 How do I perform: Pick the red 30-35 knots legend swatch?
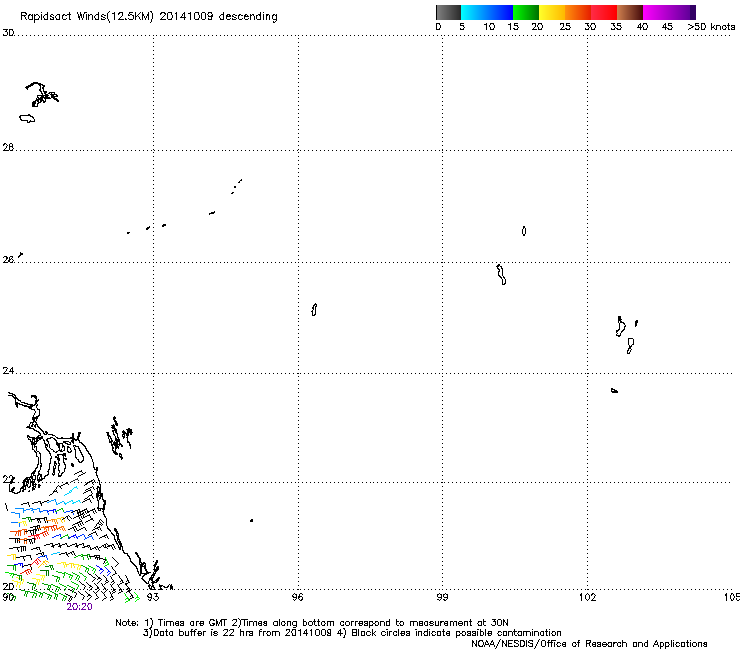[x=604, y=12]
